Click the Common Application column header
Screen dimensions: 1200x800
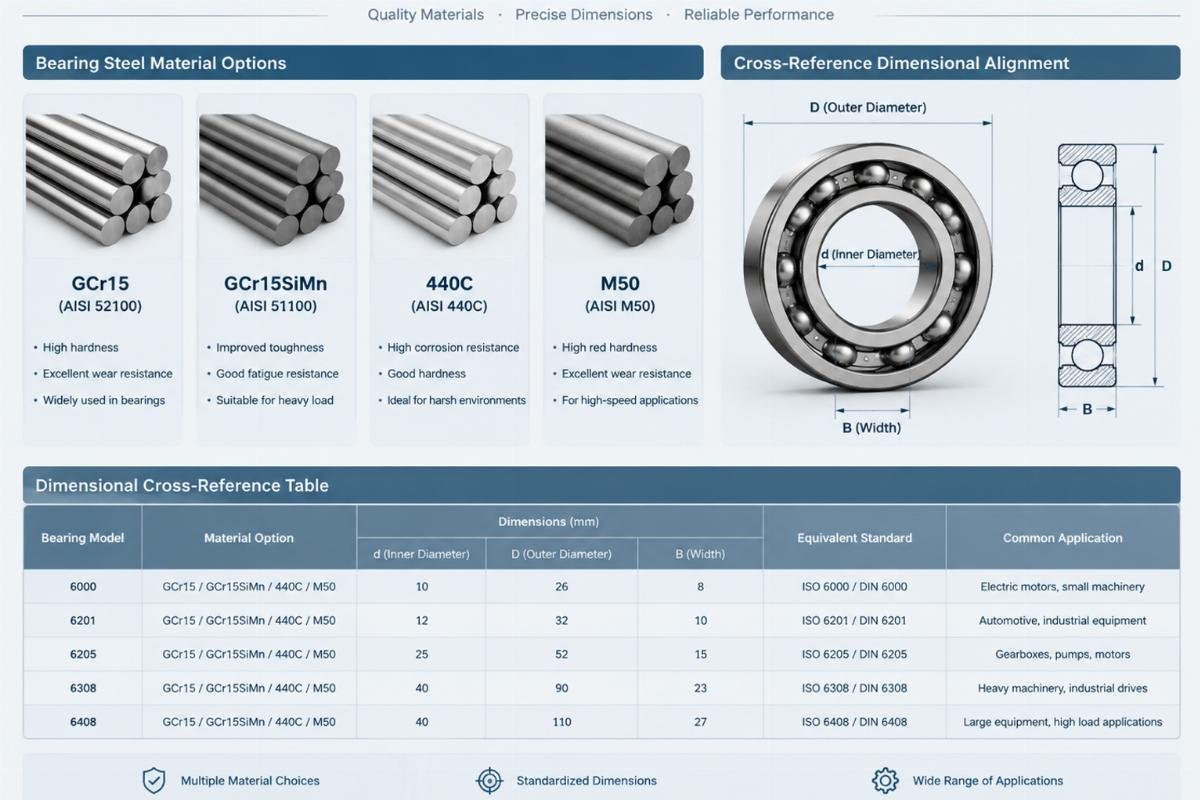(x=1063, y=538)
